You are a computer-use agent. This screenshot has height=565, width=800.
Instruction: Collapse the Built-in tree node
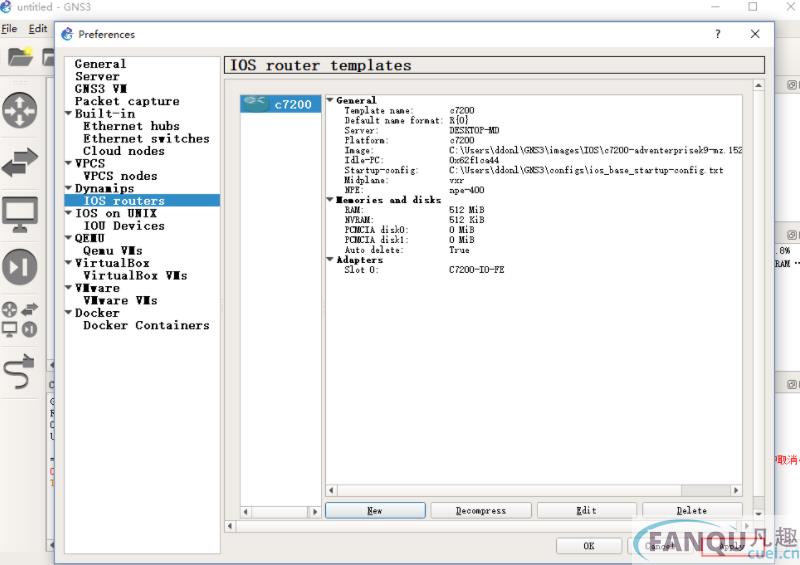click(x=69, y=113)
